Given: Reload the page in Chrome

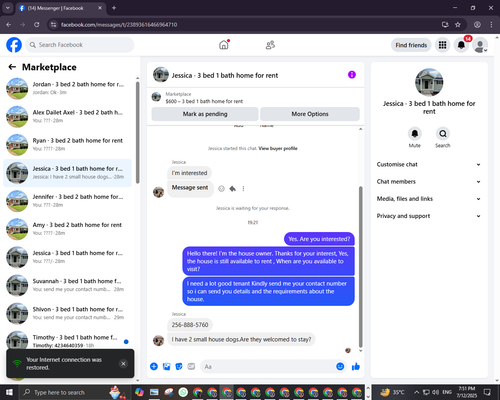Looking at the screenshot, I should coord(37,25).
